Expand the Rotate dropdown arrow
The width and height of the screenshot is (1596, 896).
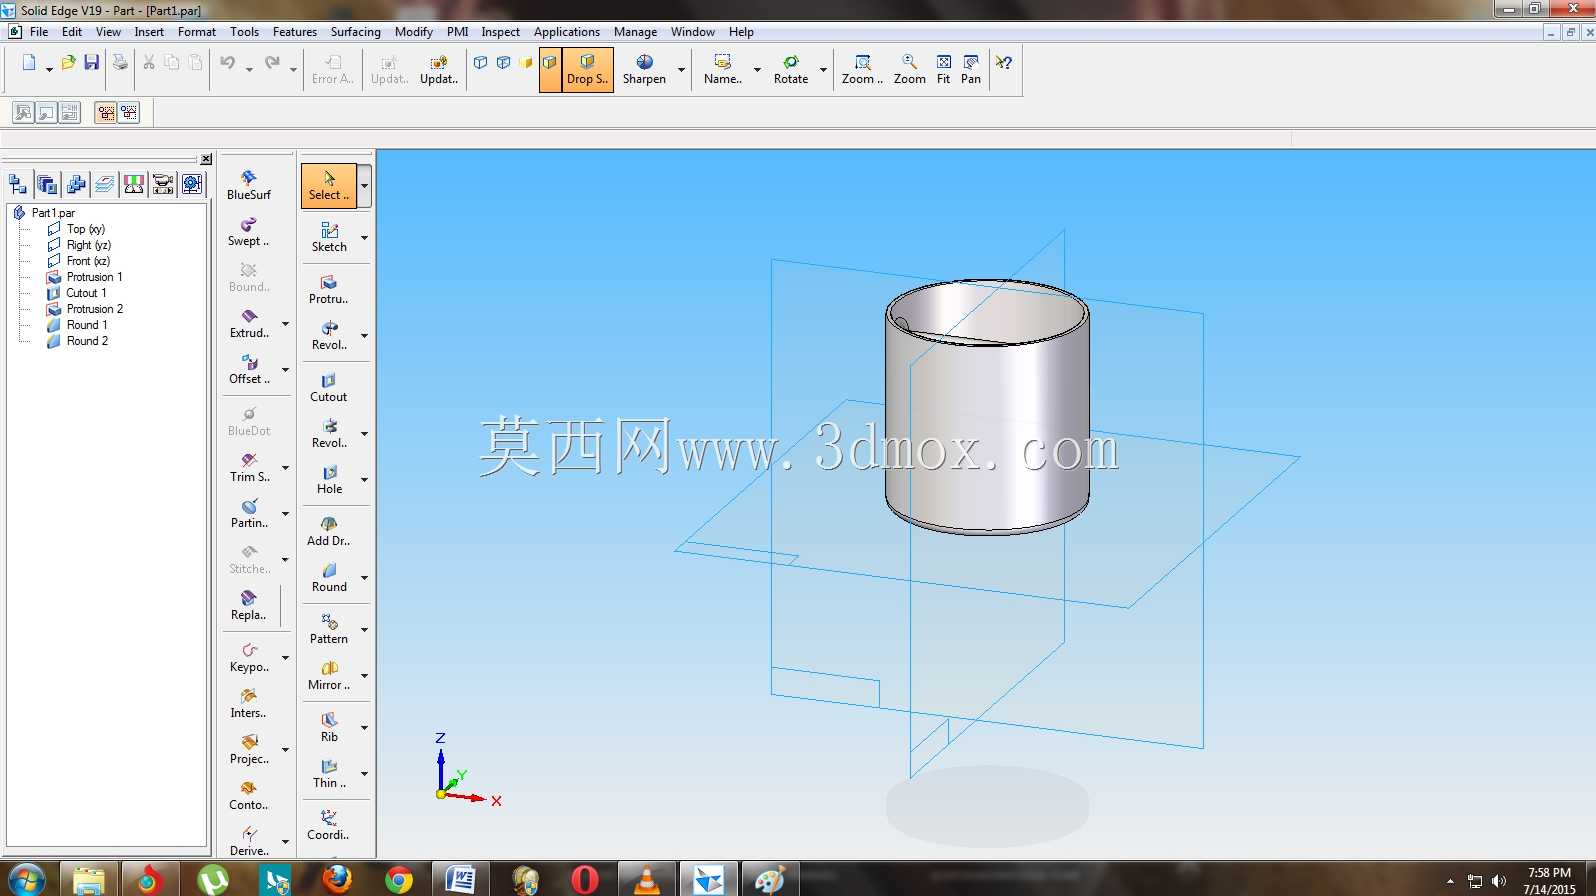click(x=823, y=70)
